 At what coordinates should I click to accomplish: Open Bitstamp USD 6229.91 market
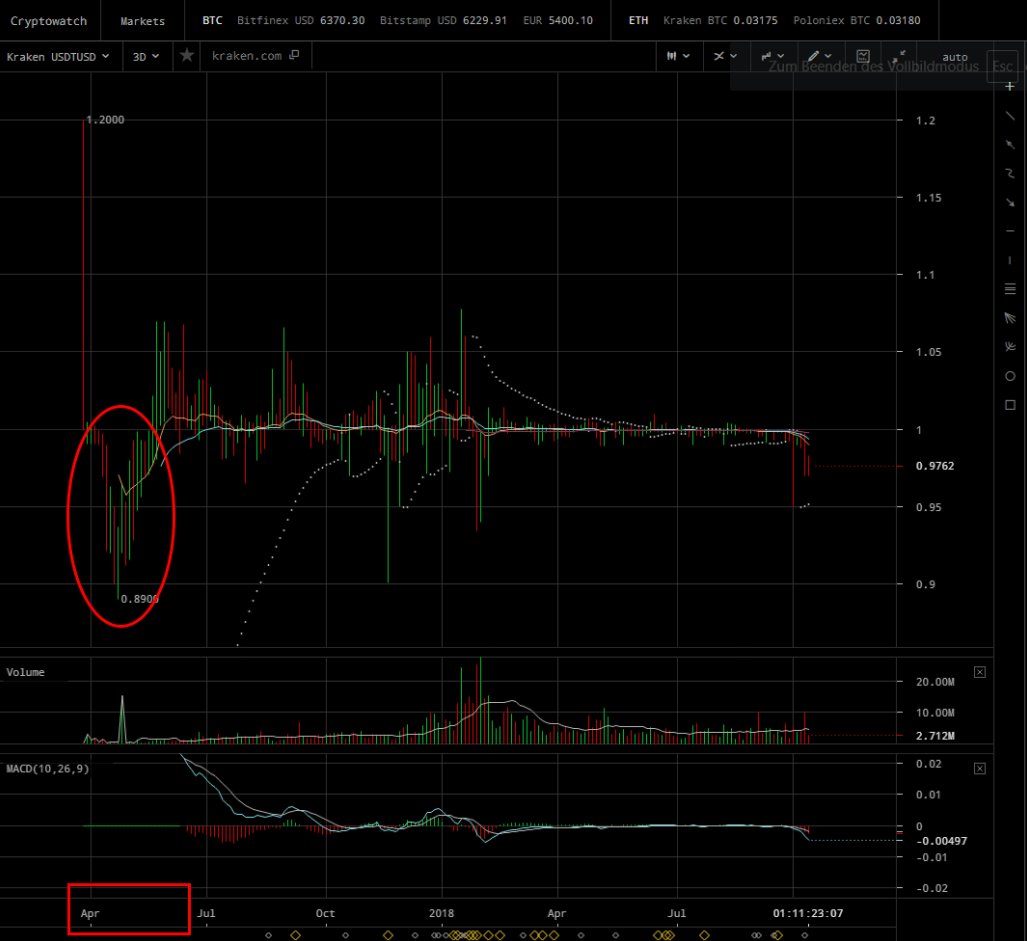point(443,20)
